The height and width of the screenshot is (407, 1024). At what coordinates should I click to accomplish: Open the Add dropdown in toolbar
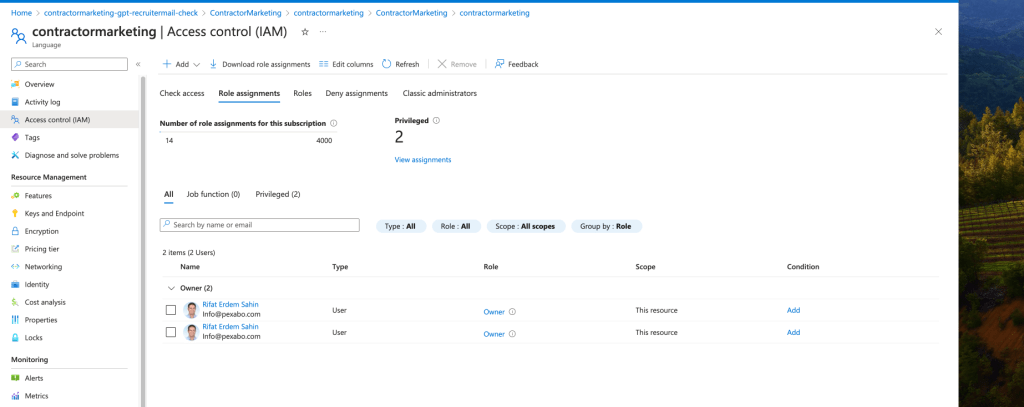(181, 64)
